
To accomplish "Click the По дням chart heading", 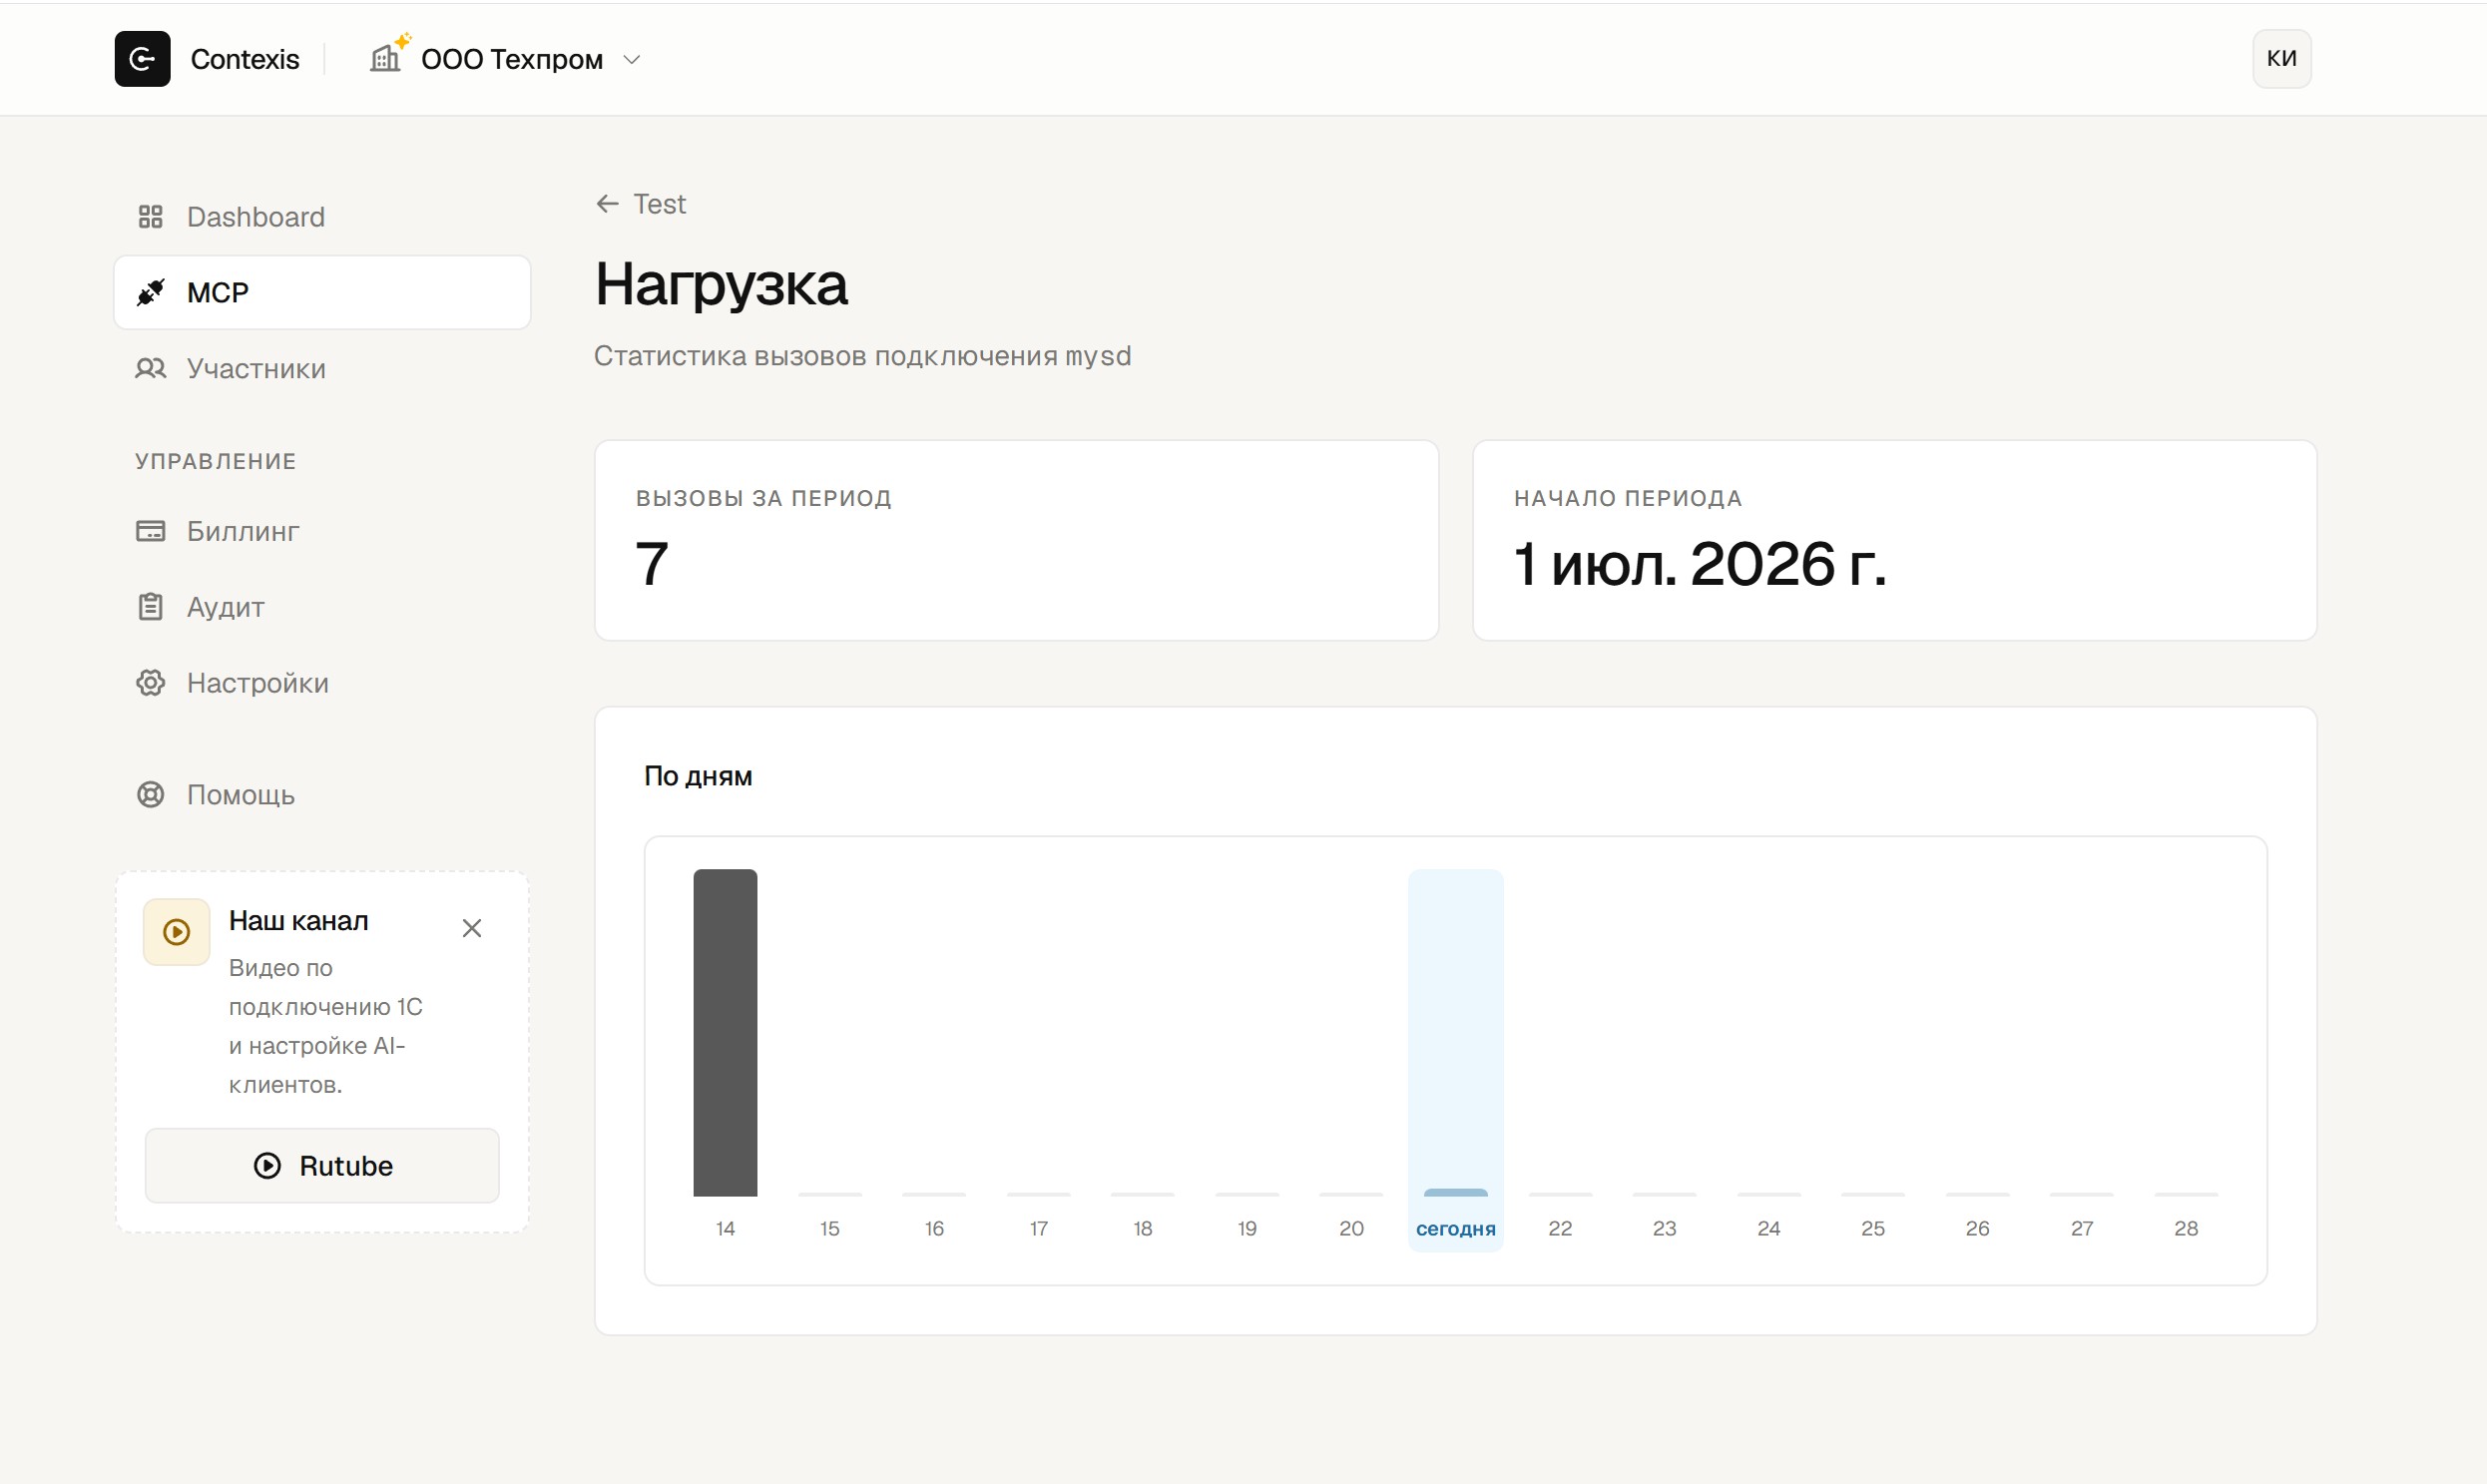I will [x=698, y=776].
